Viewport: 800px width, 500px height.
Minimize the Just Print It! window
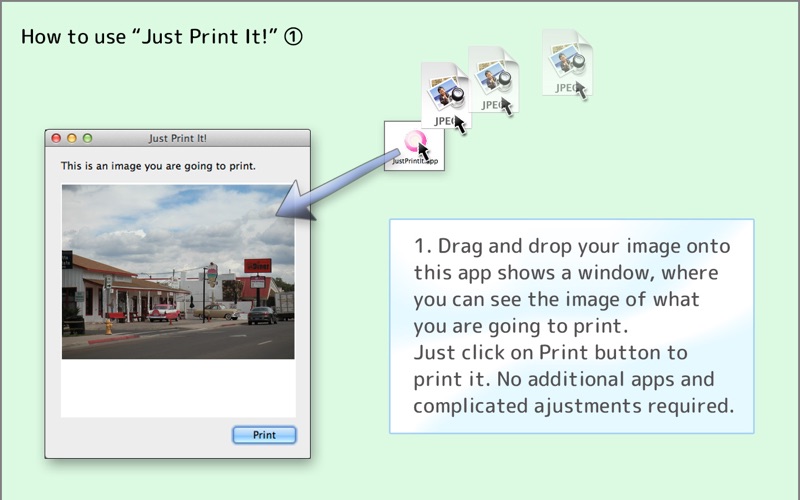point(72,138)
